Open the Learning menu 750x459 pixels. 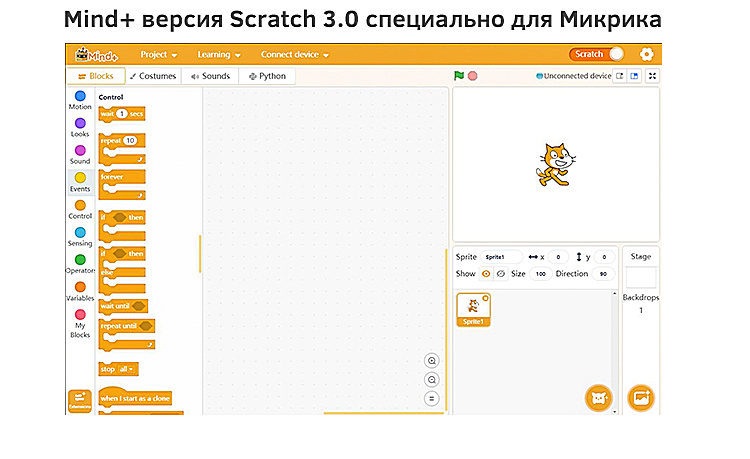[219, 55]
